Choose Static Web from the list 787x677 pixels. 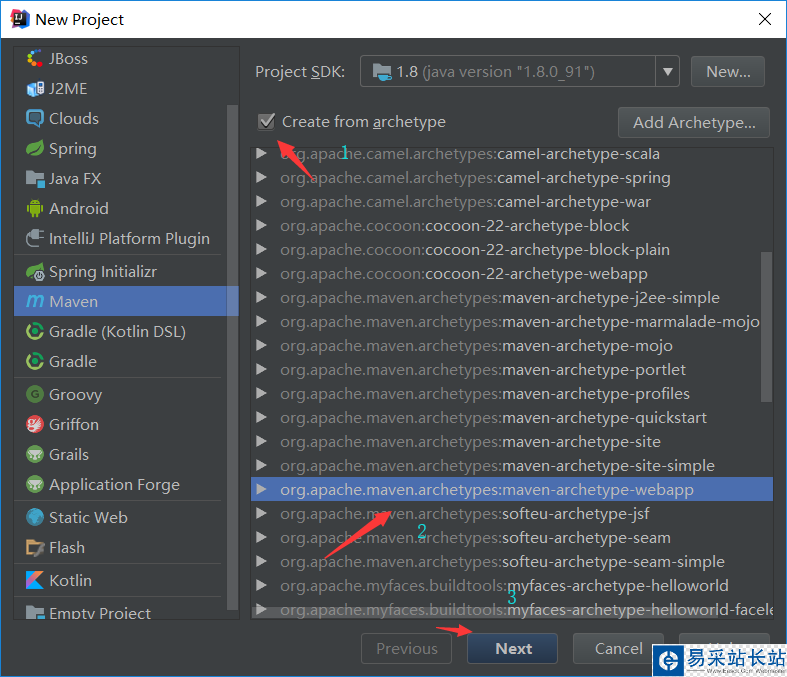tap(88, 517)
